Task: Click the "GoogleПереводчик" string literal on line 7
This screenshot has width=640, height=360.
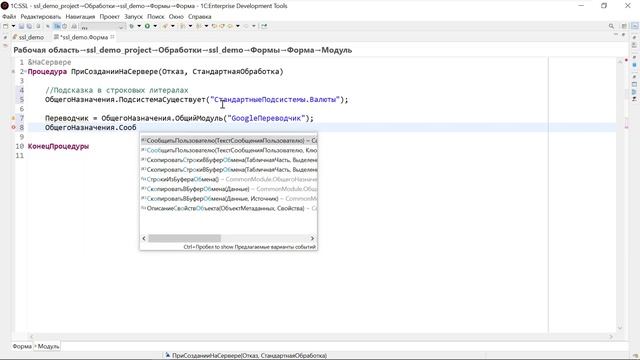Action: point(267,118)
